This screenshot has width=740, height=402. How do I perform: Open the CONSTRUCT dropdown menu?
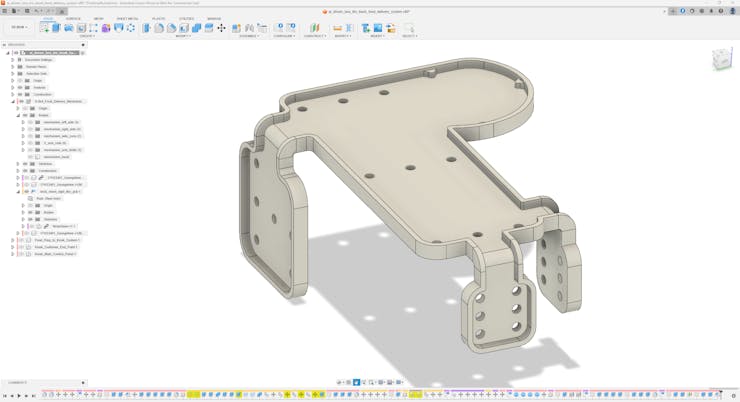[314, 36]
